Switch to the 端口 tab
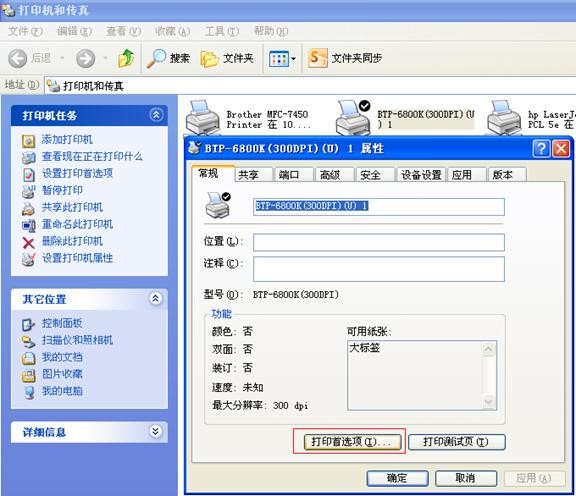 click(x=295, y=175)
